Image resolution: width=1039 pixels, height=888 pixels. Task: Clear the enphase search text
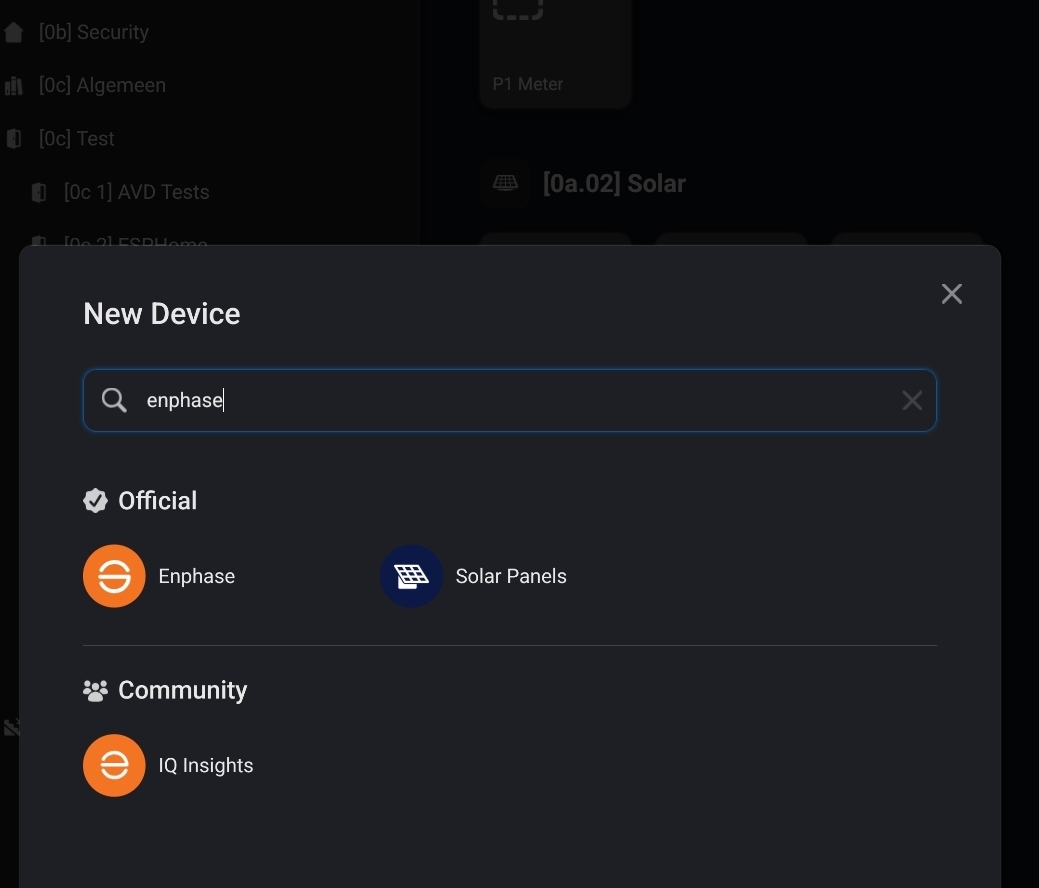click(x=912, y=400)
